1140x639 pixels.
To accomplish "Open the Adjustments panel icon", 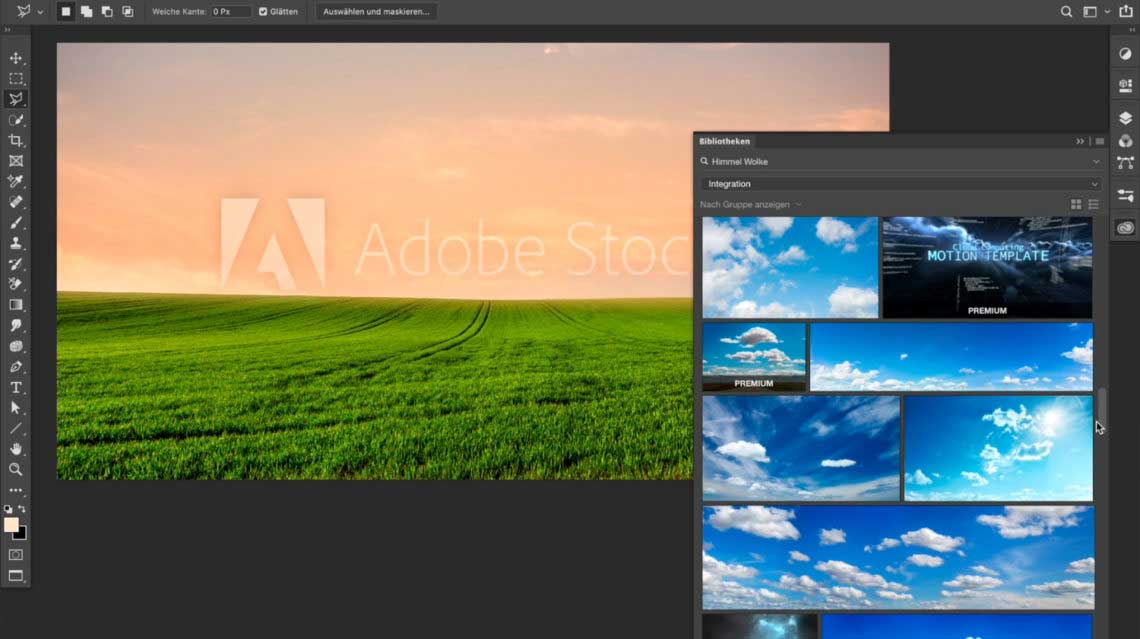I will [x=1125, y=54].
